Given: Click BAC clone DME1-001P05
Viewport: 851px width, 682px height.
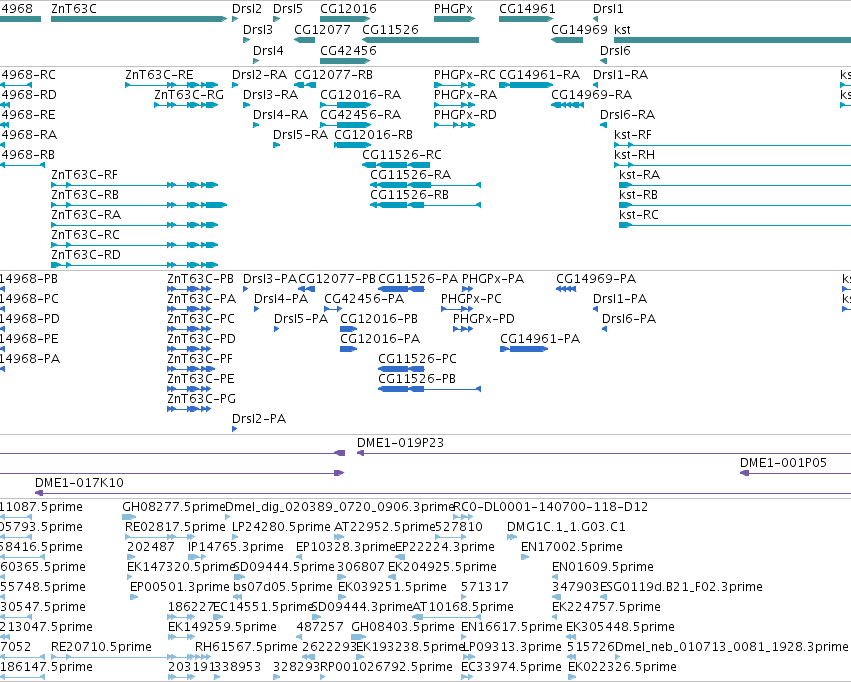Looking at the screenshot, I should coord(783,462).
